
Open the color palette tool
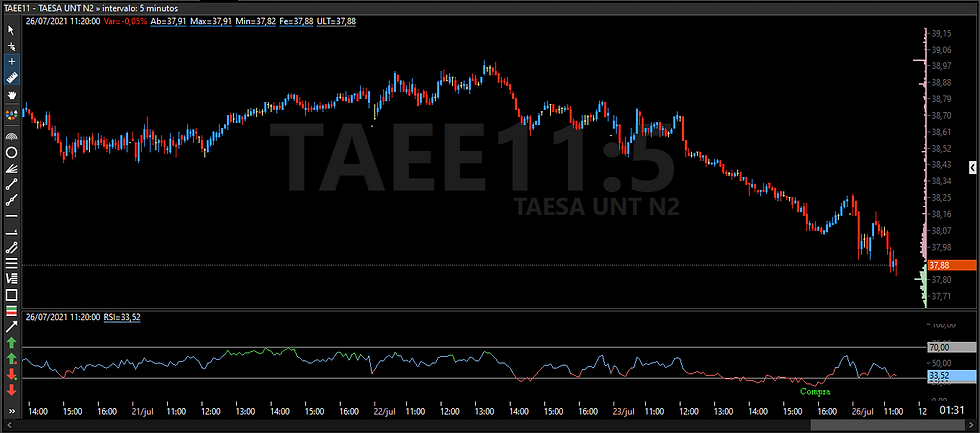point(11,115)
